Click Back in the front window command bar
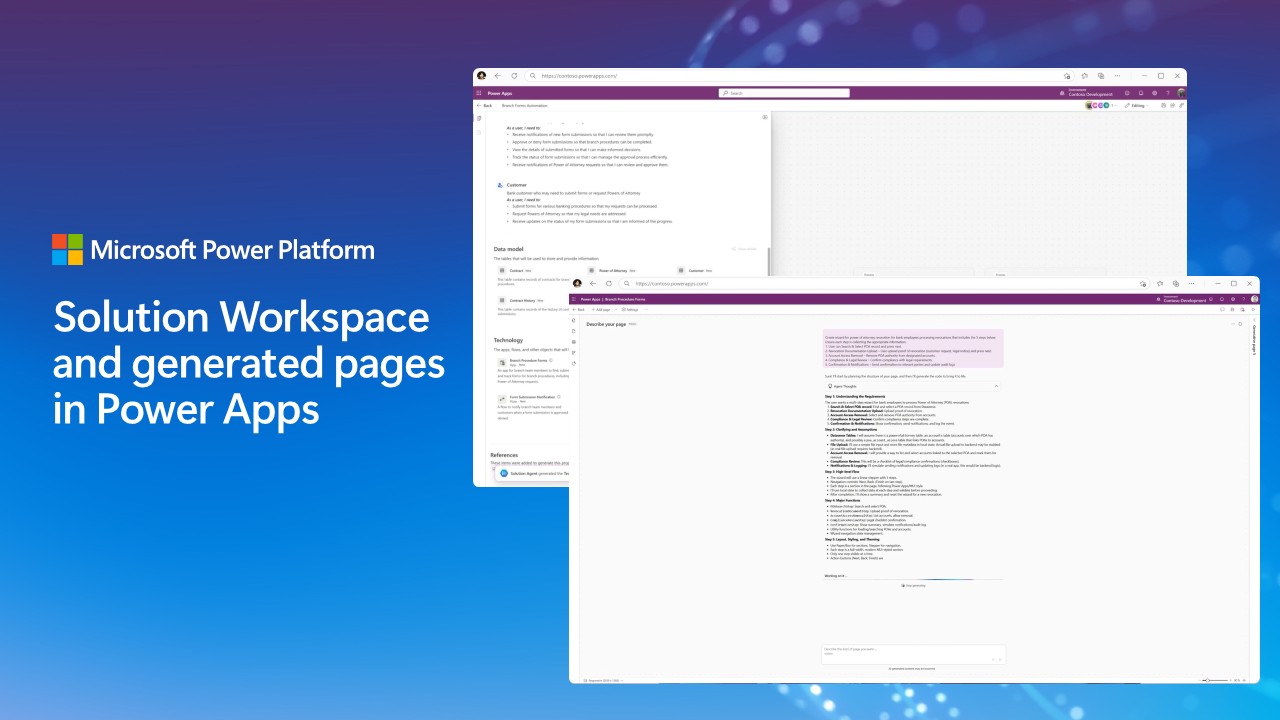The width and height of the screenshot is (1280, 720). (x=579, y=310)
